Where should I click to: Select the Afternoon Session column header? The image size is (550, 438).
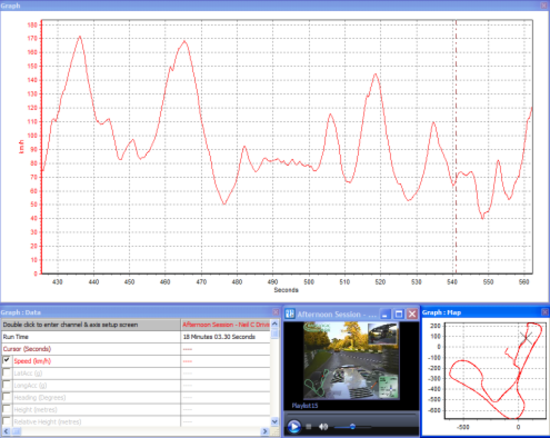click(x=226, y=325)
